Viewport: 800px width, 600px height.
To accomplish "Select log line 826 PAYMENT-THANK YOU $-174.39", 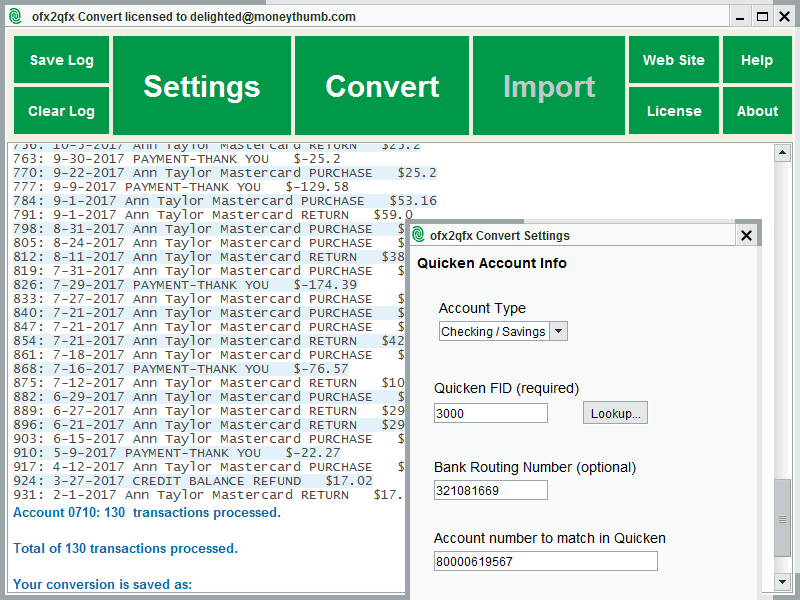I will [x=185, y=285].
